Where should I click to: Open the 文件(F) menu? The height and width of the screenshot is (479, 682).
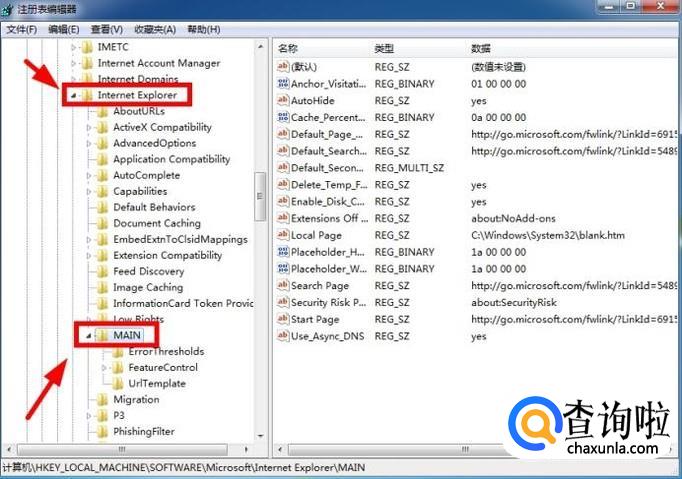[21, 30]
